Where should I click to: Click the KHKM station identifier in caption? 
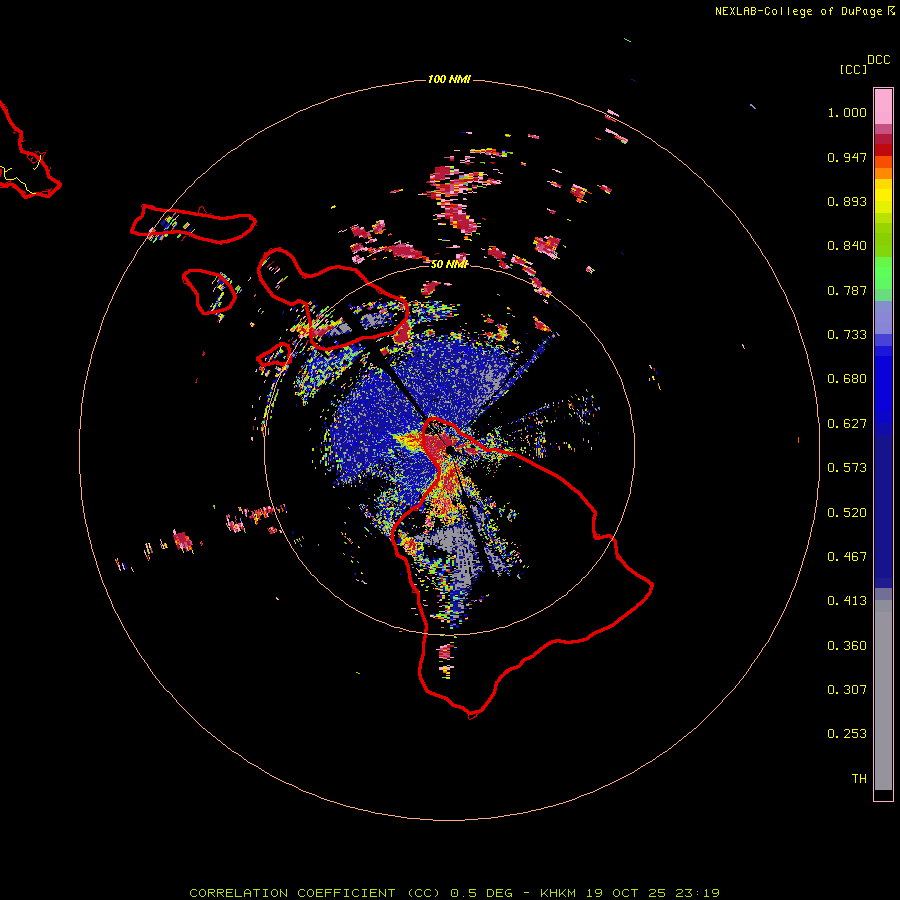pos(558,893)
